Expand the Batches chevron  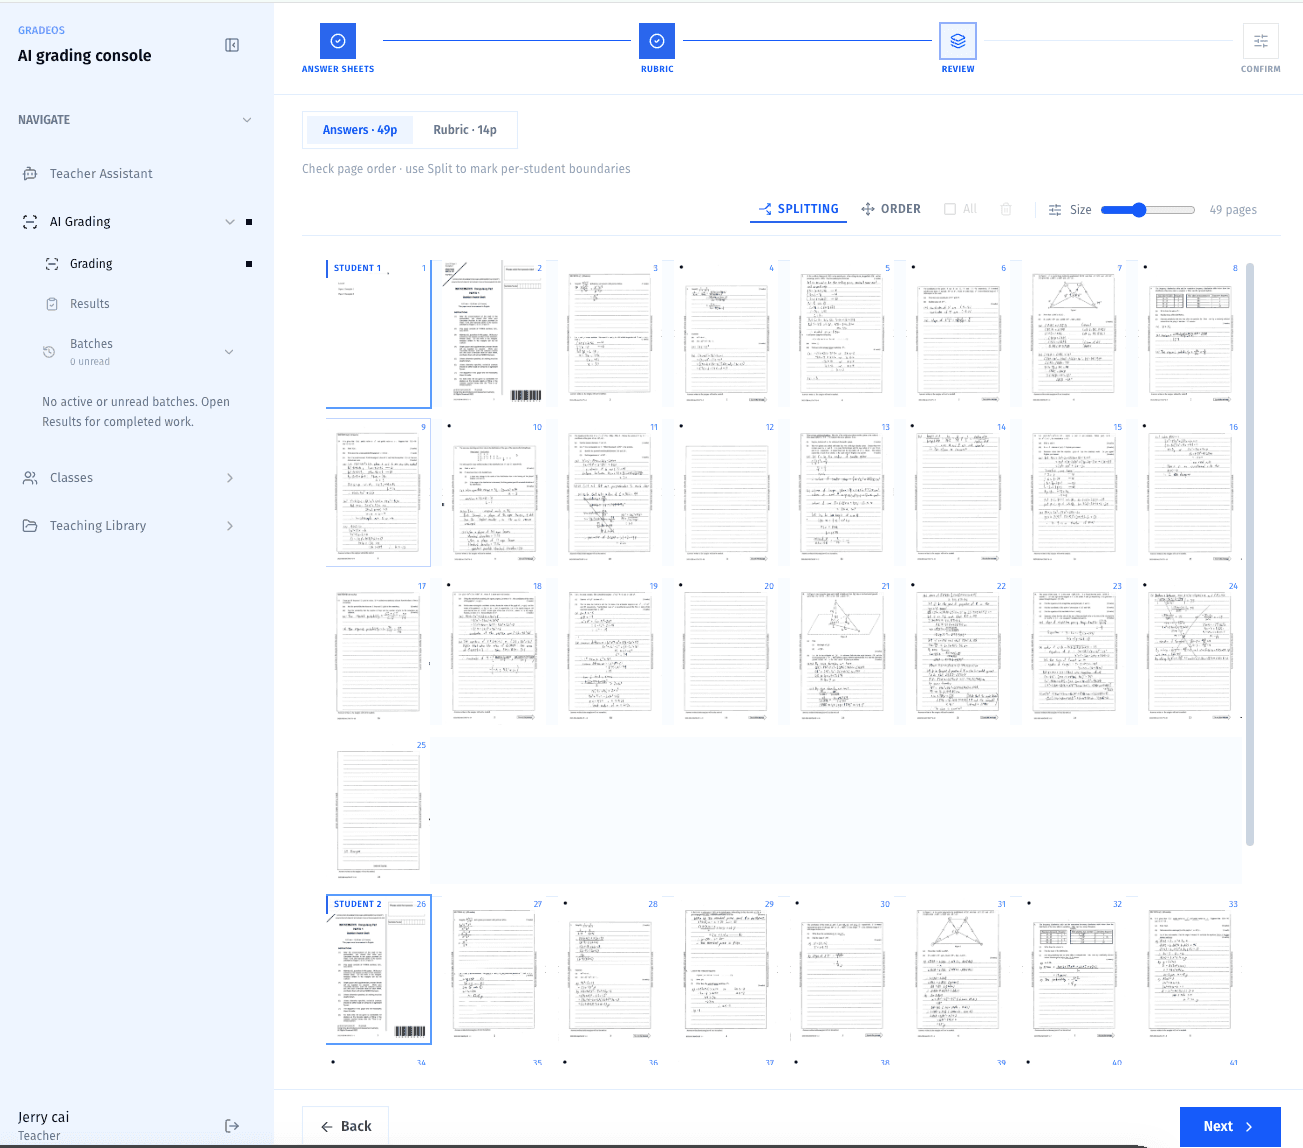click(x=229, y=352)
